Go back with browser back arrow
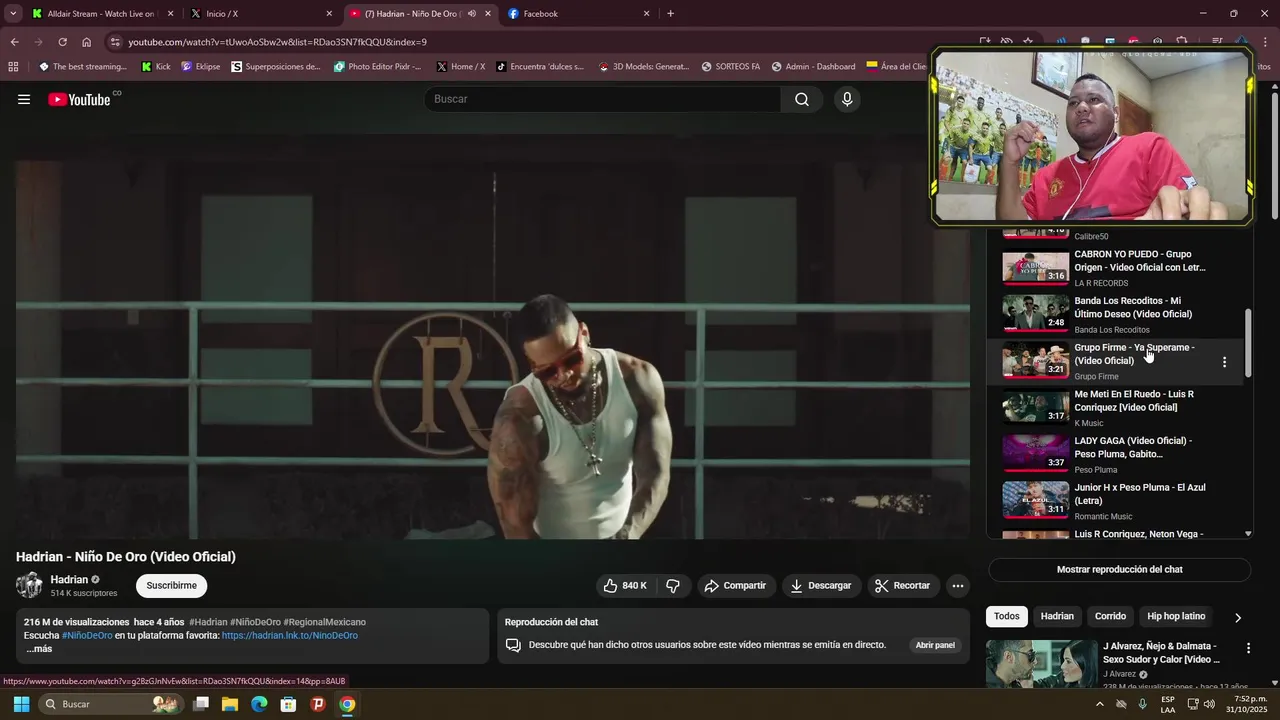1280x720 pixels. pyautogui.click(x=14, y=42)
